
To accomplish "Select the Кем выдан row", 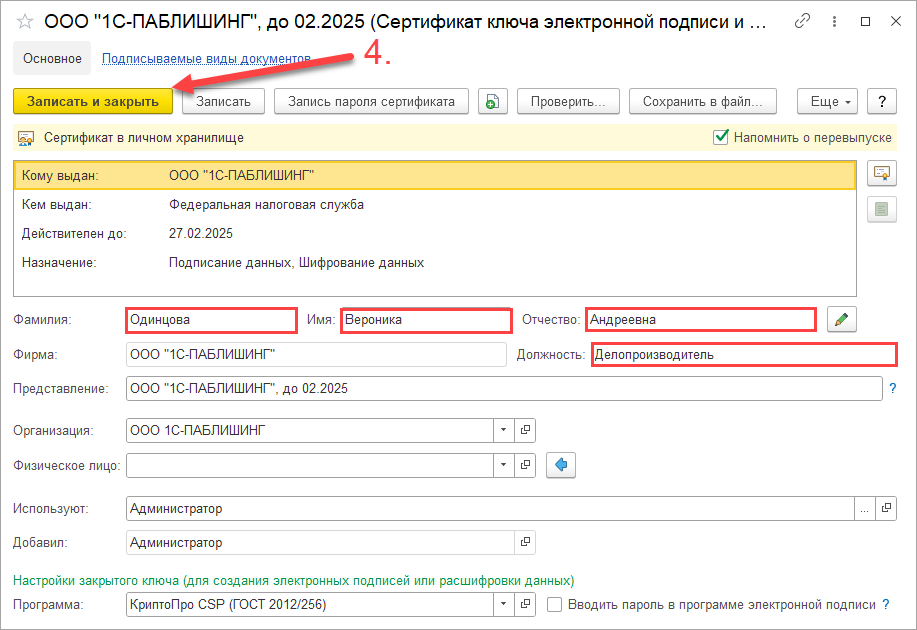I will [435, 205].
